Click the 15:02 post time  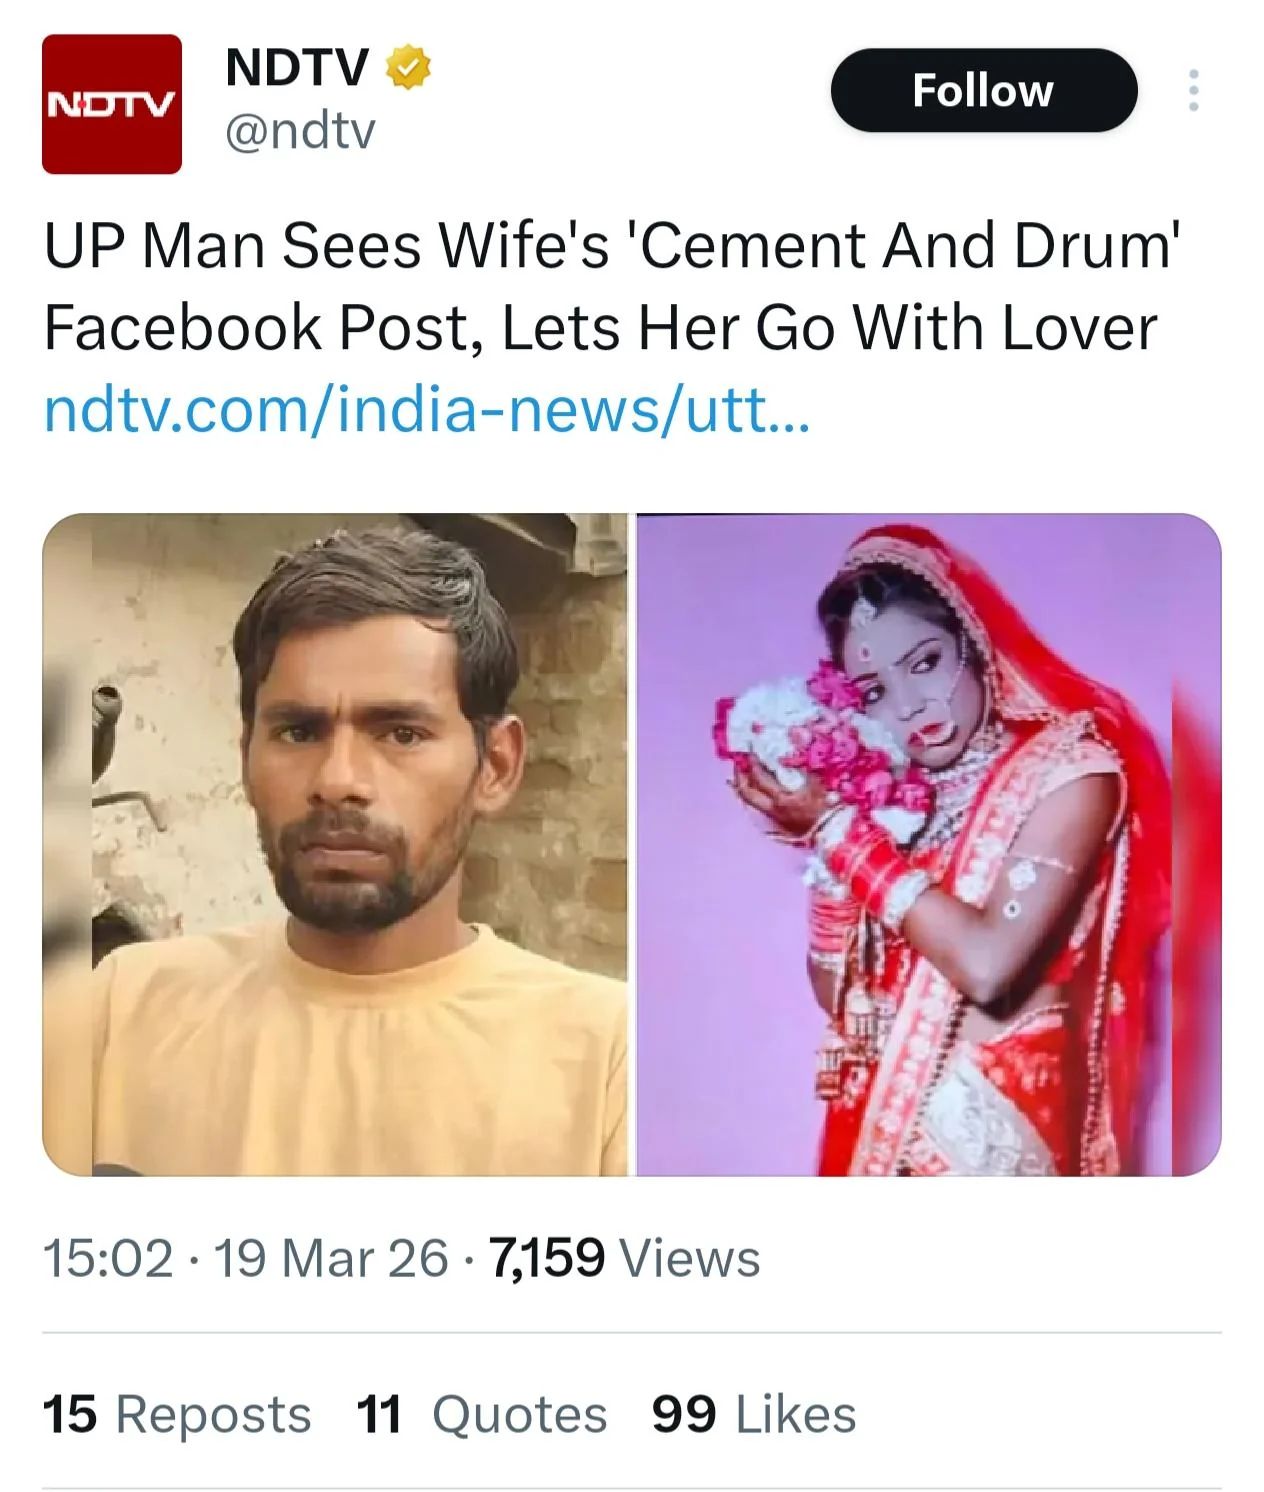point(108,1258)
